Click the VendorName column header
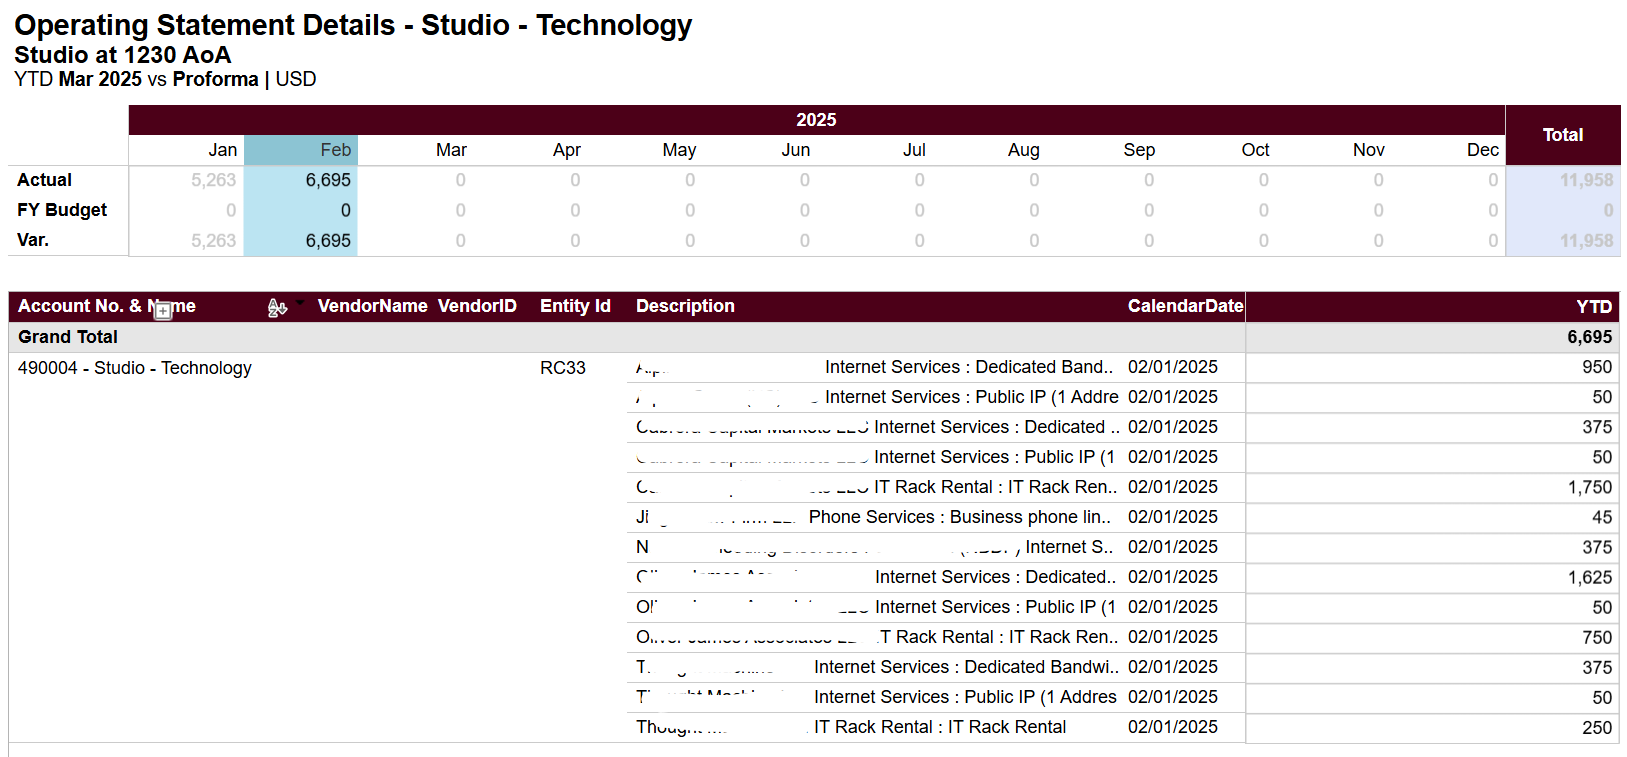The width and height of the screenshot is (1627, 757). tap(372, 306)
